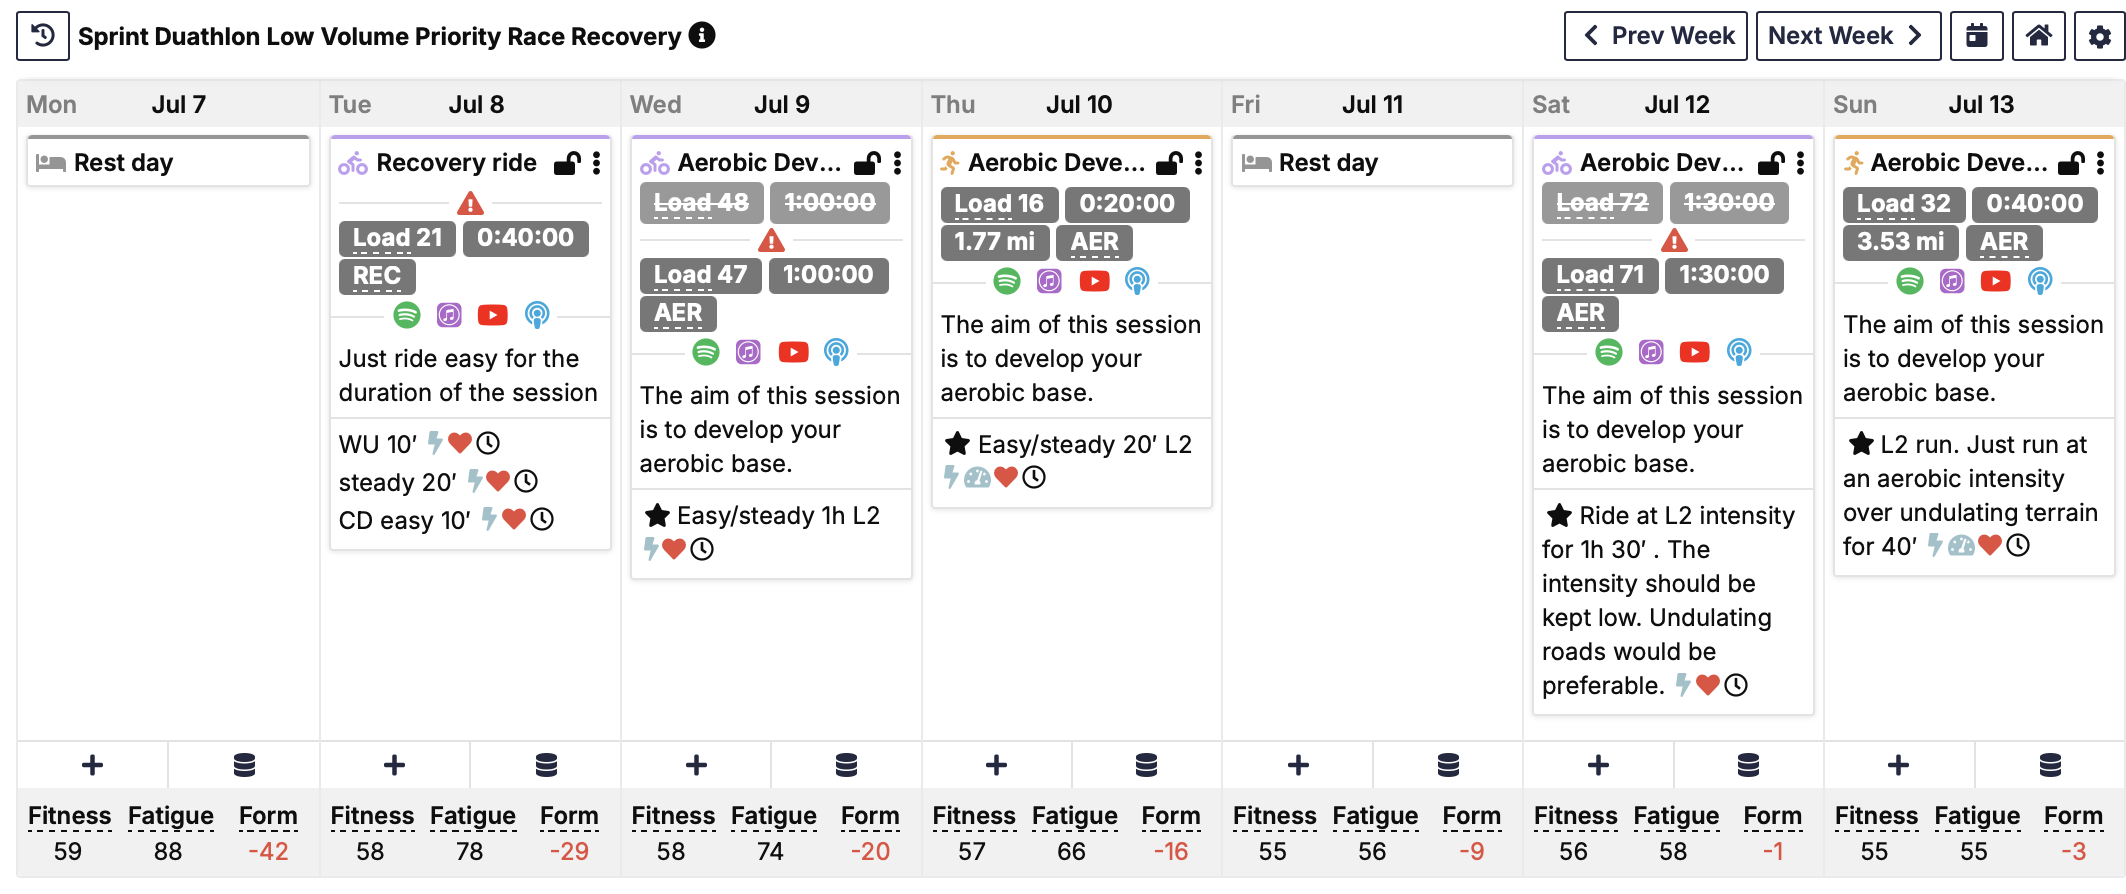Open YouTube link on Wednesday's Aerobic session
The image size is (2126, 894).
pyautogui.click(x=793, y=352)
